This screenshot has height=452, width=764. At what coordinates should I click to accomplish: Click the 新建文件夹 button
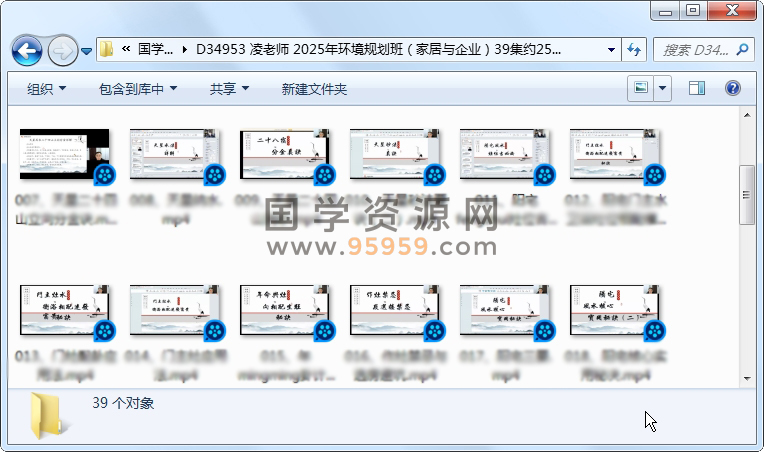tap(314, 89)
